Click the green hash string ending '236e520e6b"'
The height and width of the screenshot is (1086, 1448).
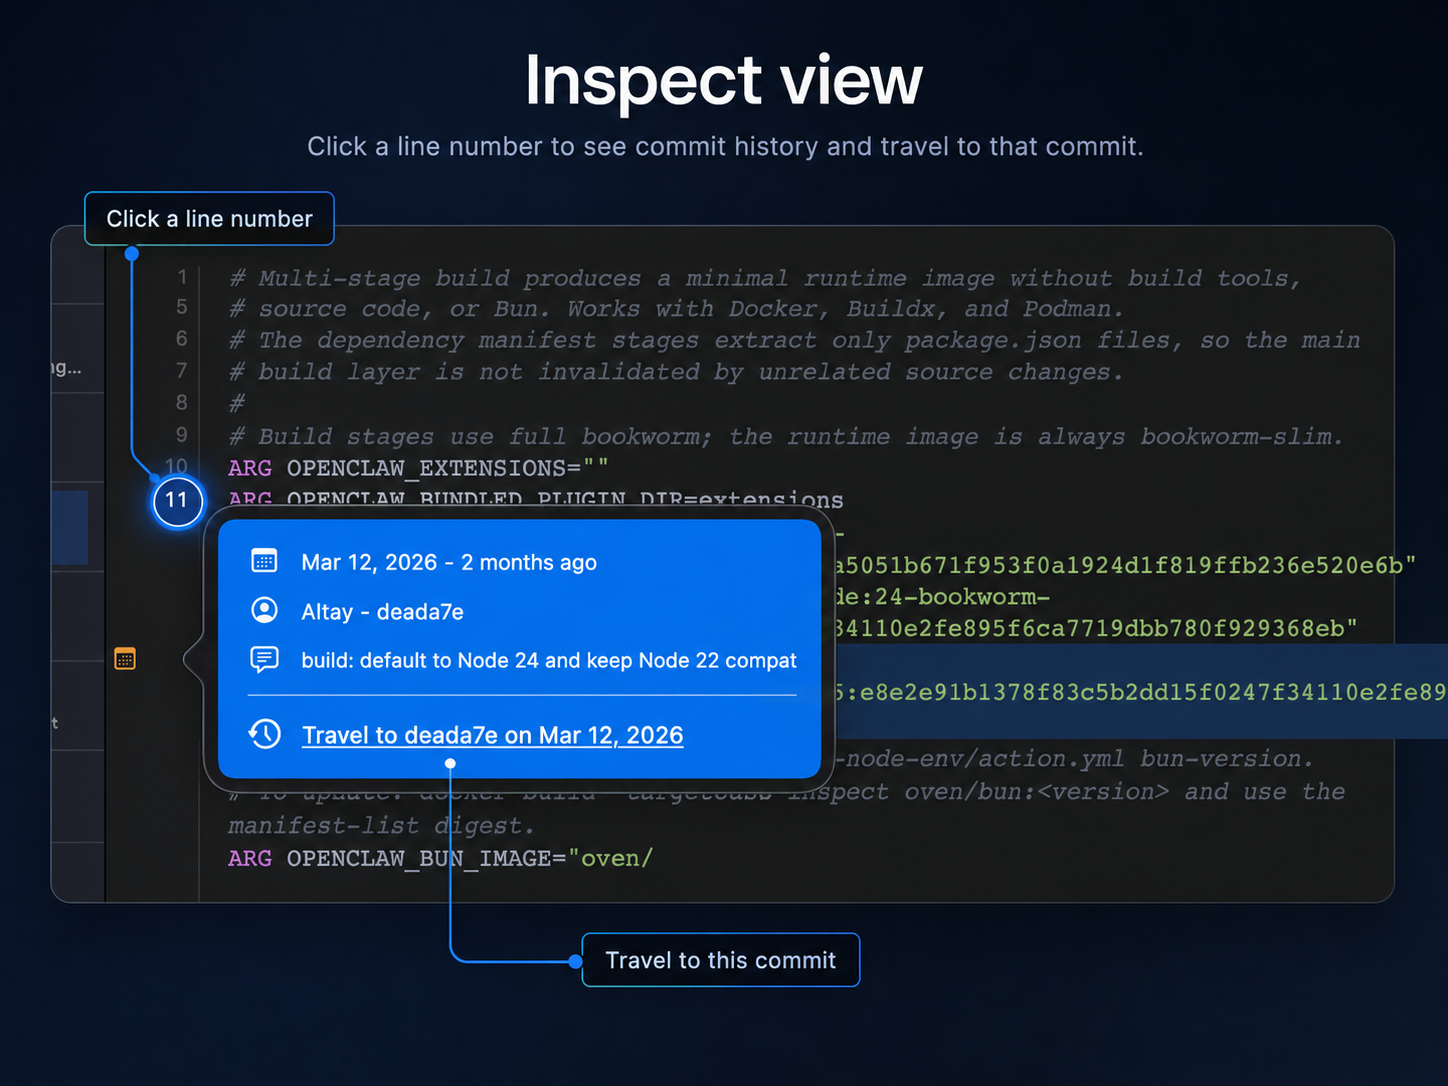click(1124, 565)
